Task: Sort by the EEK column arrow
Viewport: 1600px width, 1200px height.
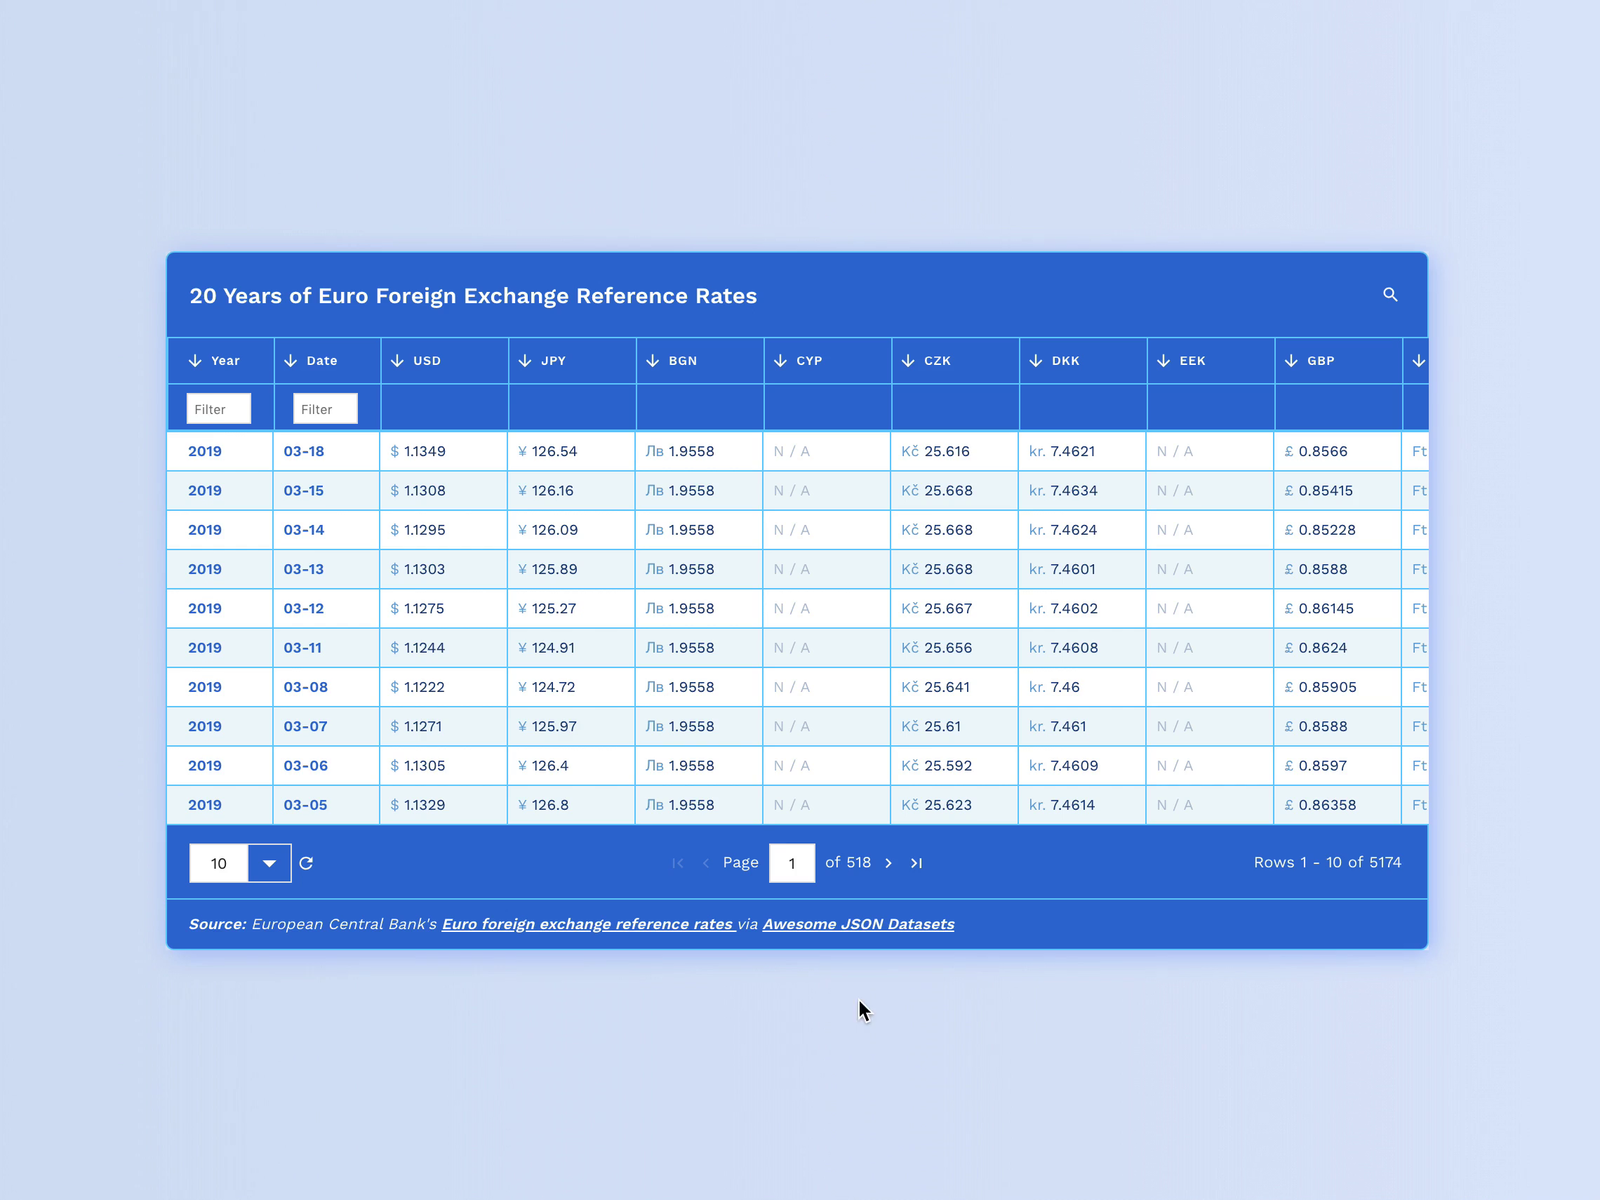Action: pyautogui.click(x=1164, y=361)
